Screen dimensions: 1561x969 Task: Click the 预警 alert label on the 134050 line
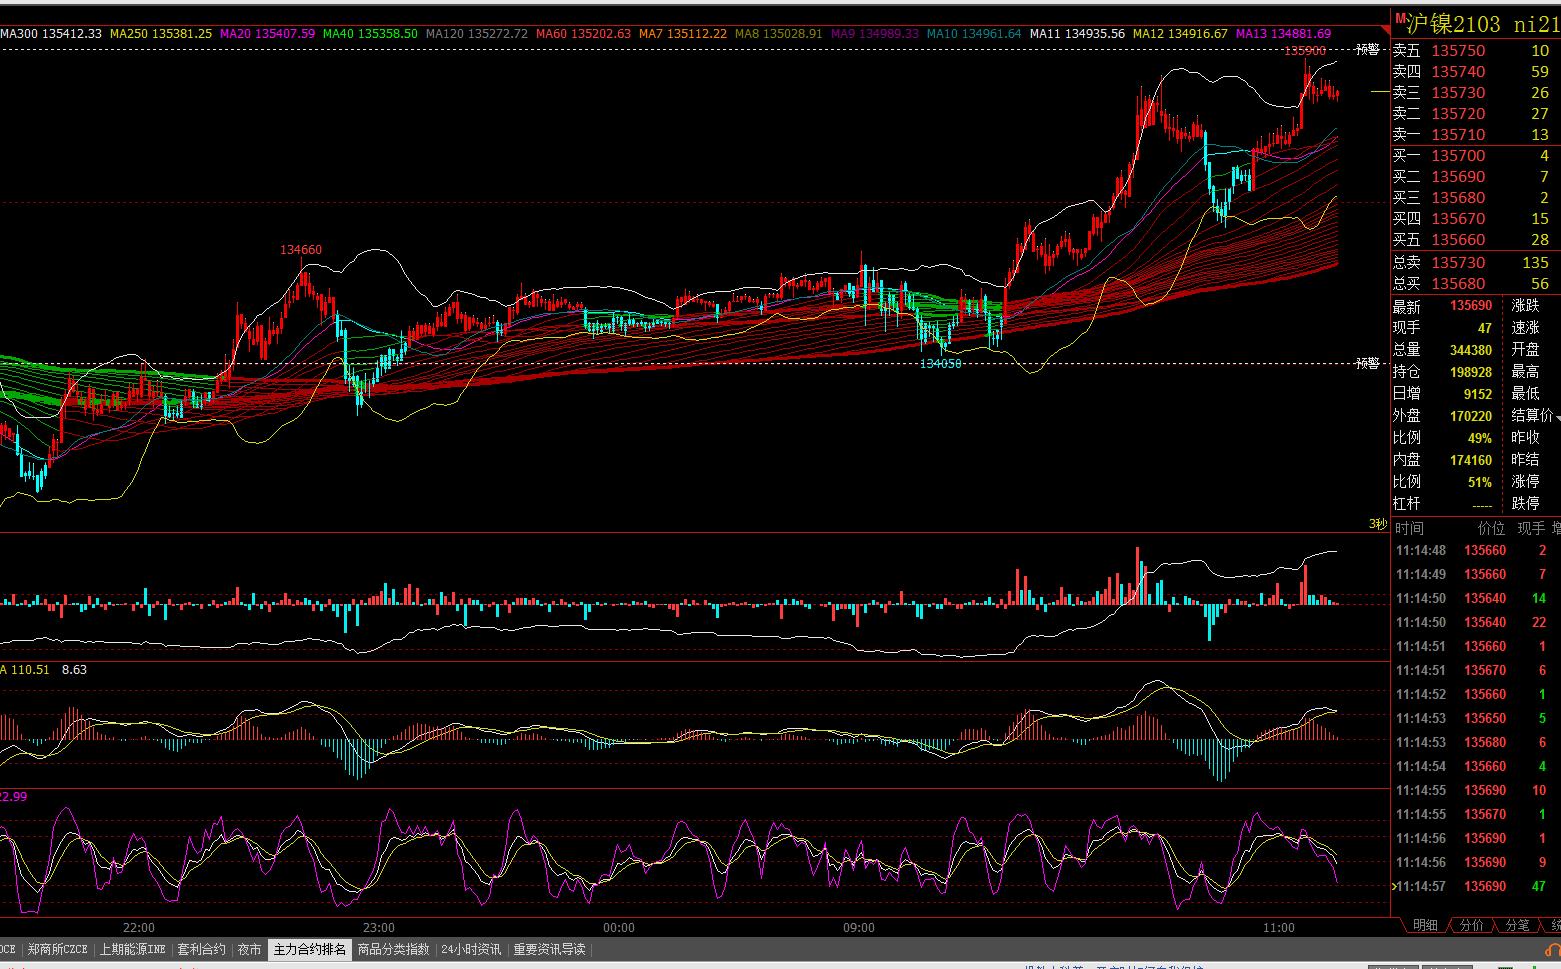coord(1367,363)
